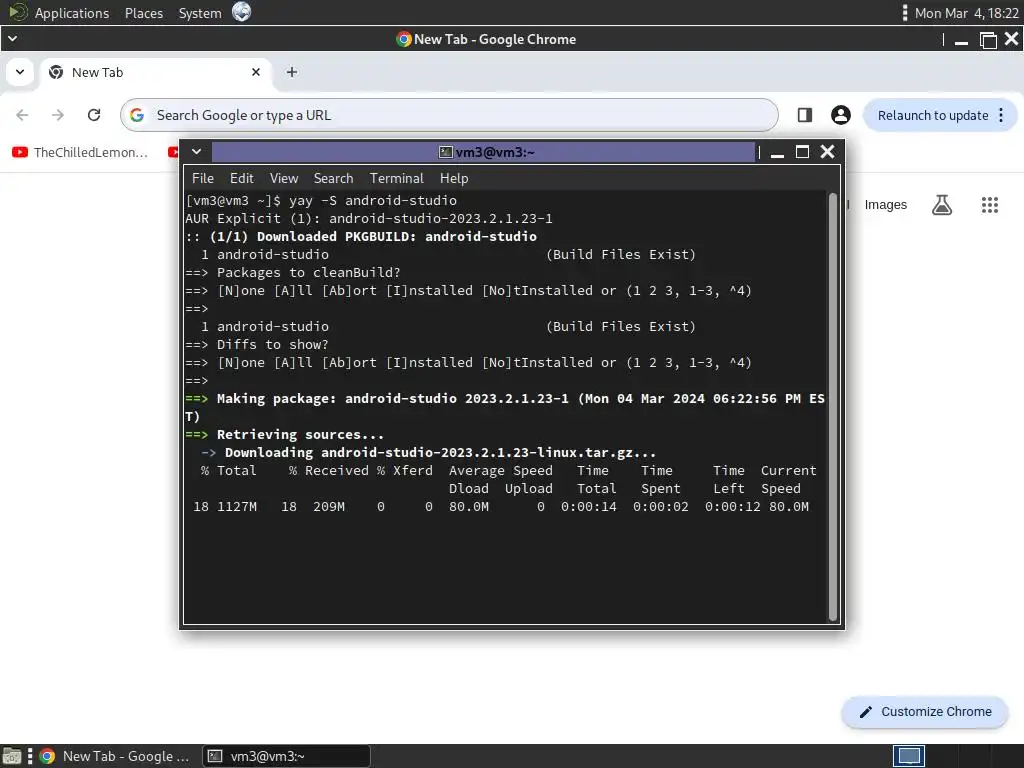Open Chrome window menu chevron in title bar
This screenshot has height=768, width=1024.
click(12, 39)
